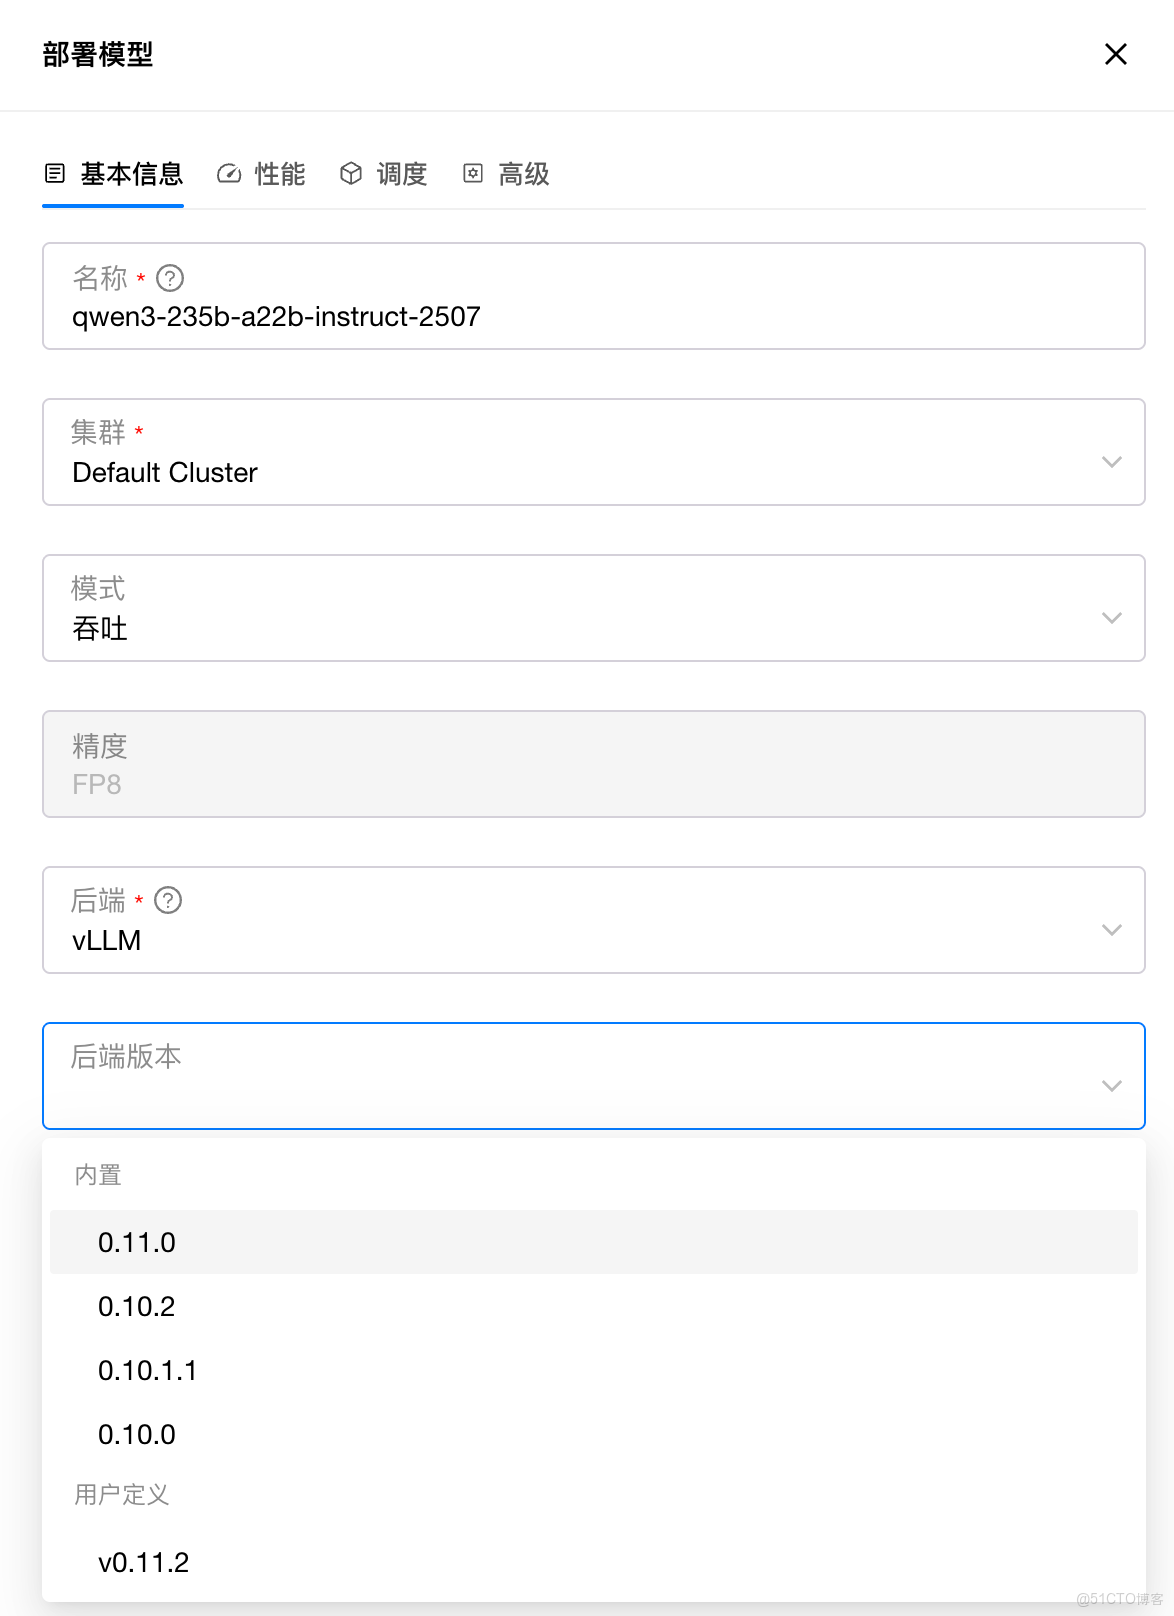The height and width of the screenshot is (1616, 1174).
Task: Choose backend version 0.10.2
Action: [x=137, y=1306]
